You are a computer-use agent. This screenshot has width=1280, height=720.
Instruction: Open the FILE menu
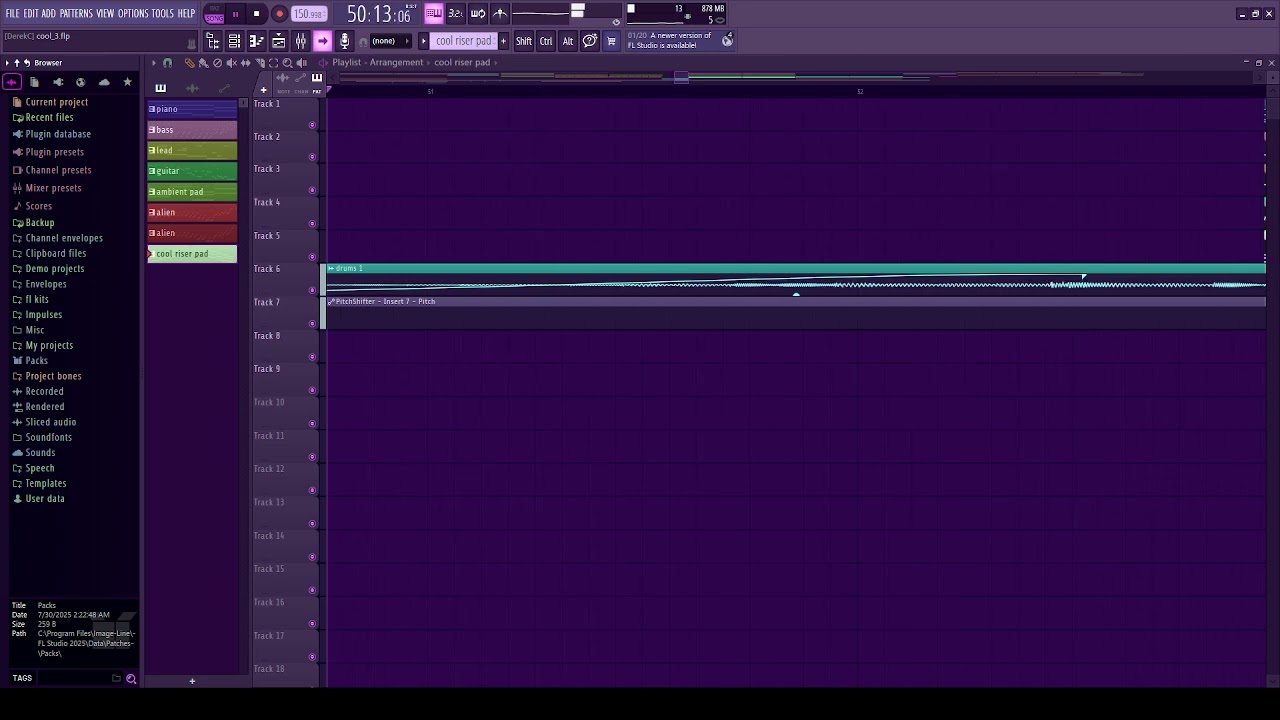[12, 13]
